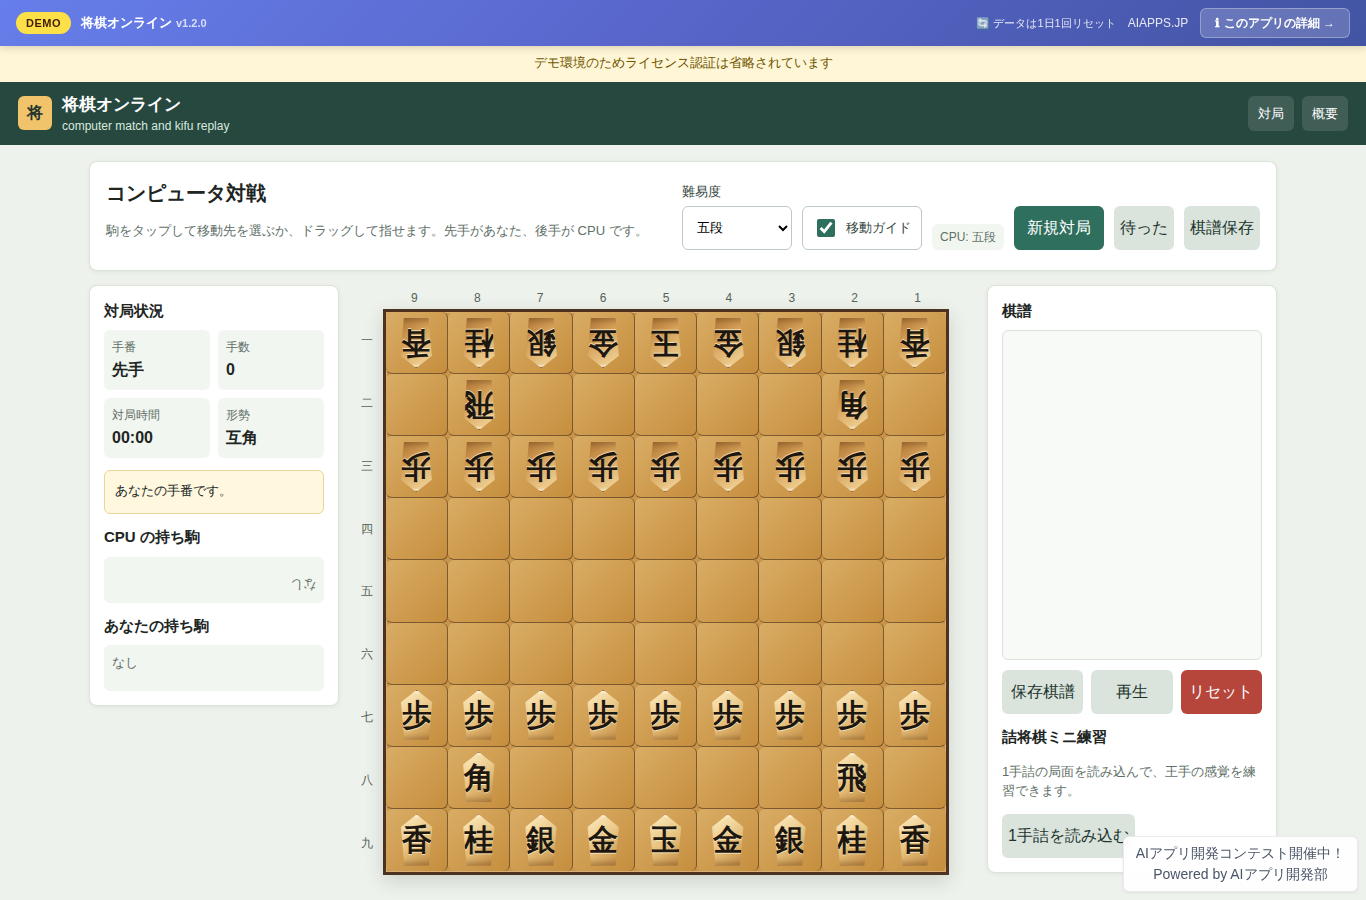Select your pawn on file 6
The image size is (1366, 900).
[x=603, y=716]
